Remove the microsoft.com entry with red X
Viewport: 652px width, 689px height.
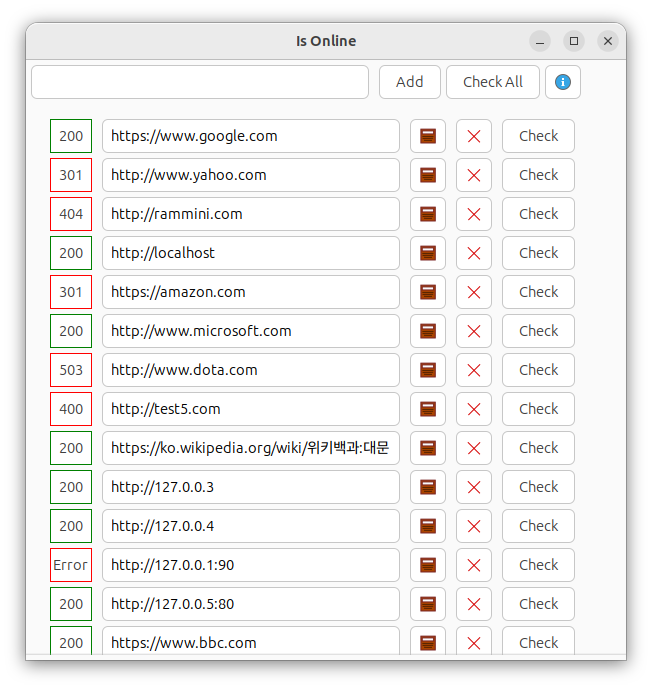coord(474,331)
